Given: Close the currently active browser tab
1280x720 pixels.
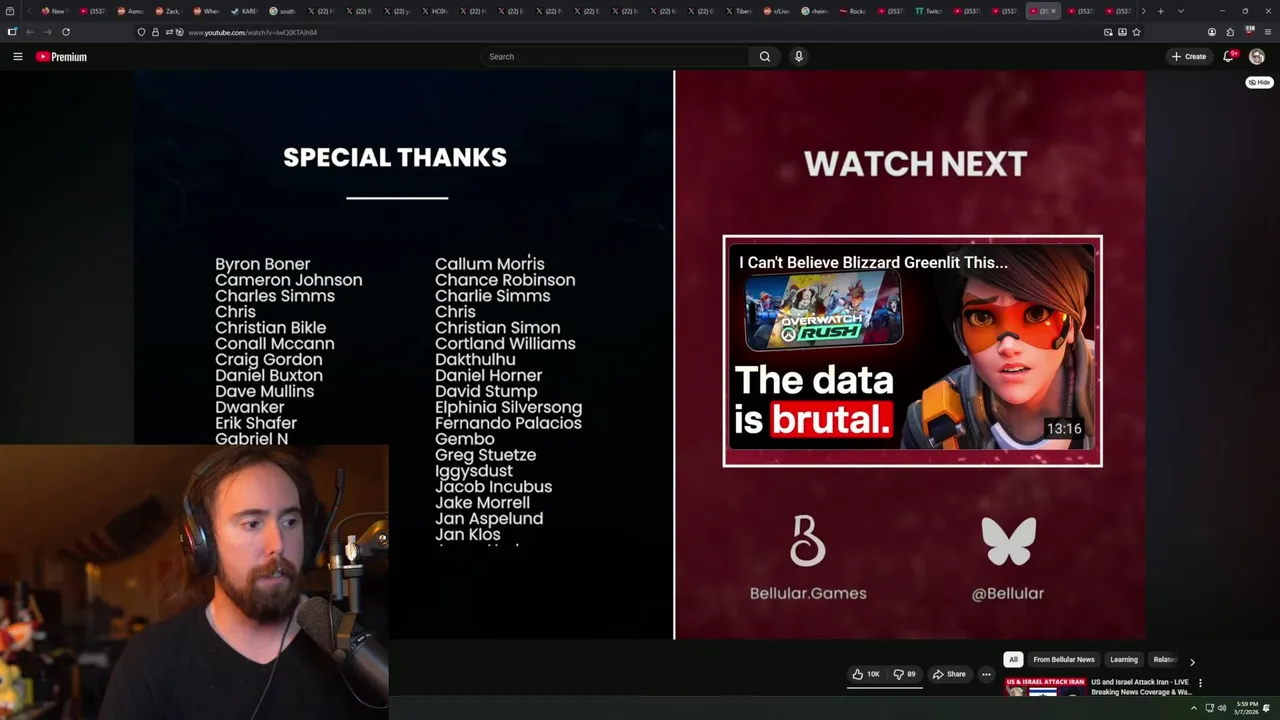Looking at the screenshot, I should point(1053,11).
